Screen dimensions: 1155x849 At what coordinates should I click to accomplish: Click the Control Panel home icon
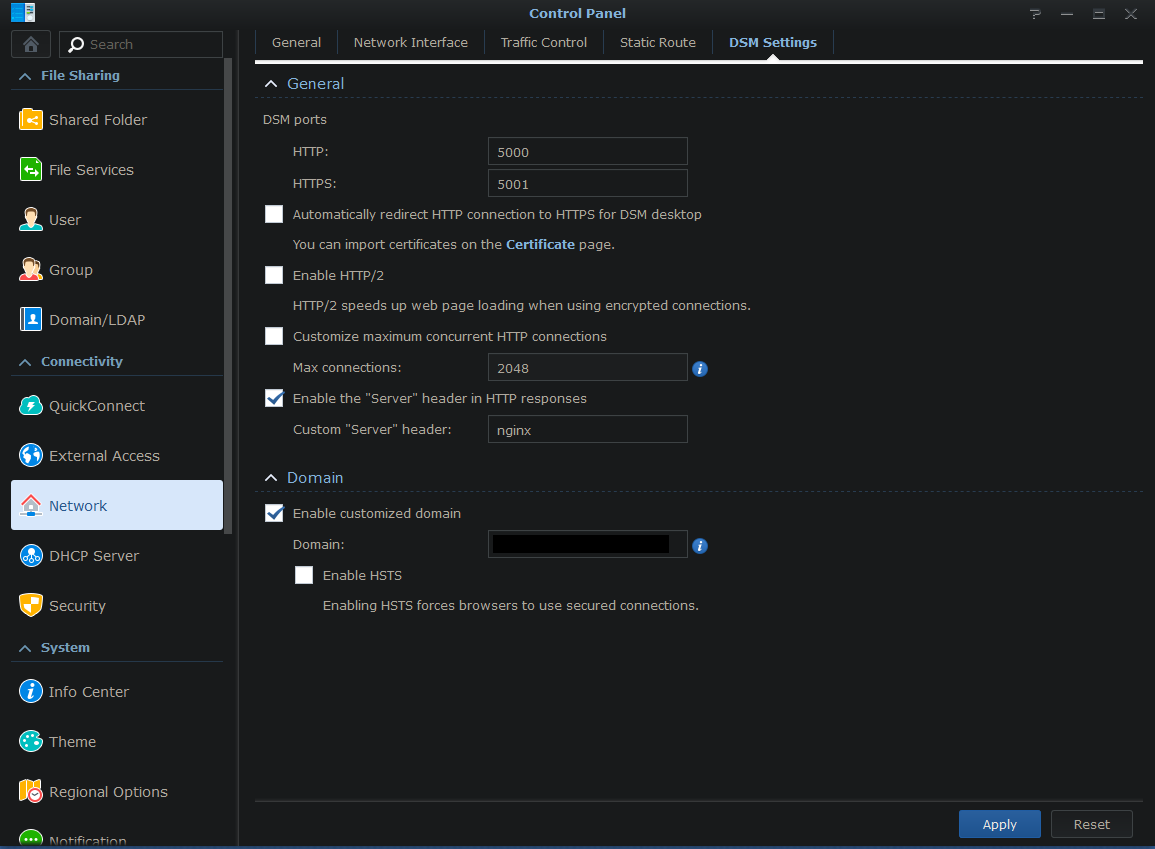tap(31, 44)
